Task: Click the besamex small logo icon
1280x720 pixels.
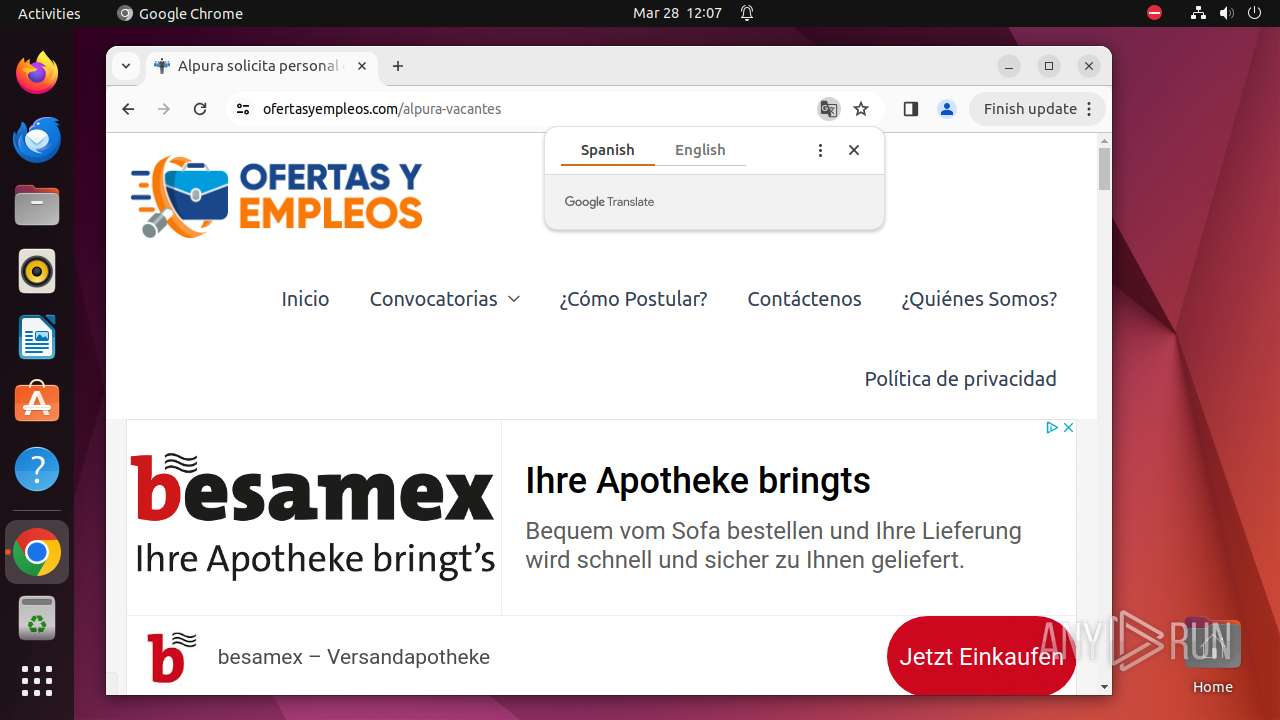Action: click(x=171, y=657)
